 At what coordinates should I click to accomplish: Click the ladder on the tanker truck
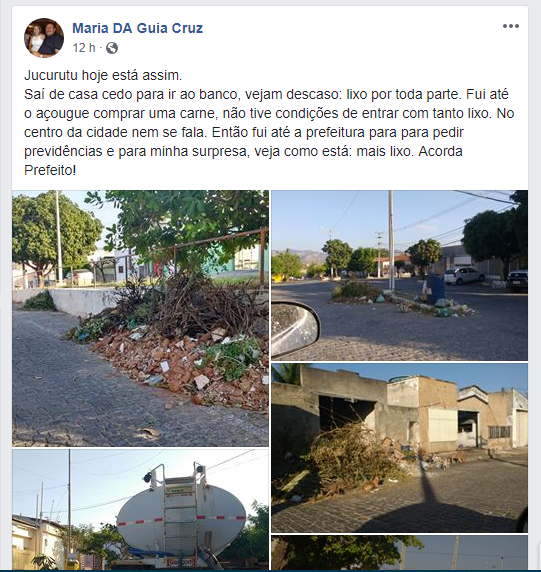(x=180, y=518)
